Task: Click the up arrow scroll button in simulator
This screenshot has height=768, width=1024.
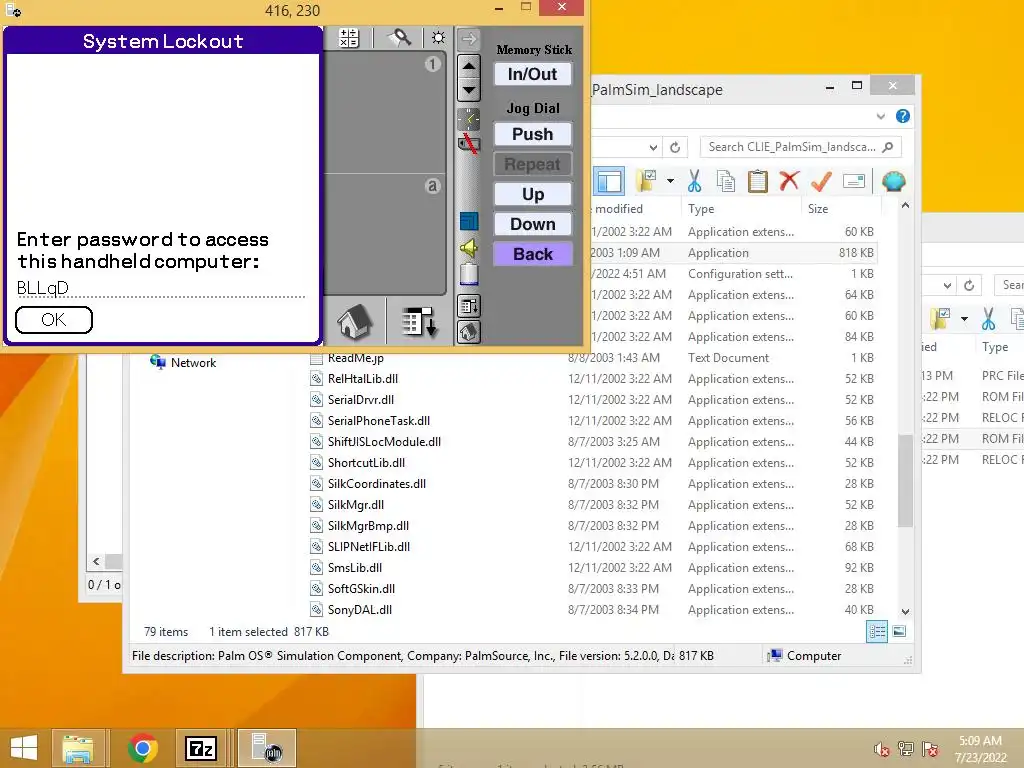Action: click(469, 65)
